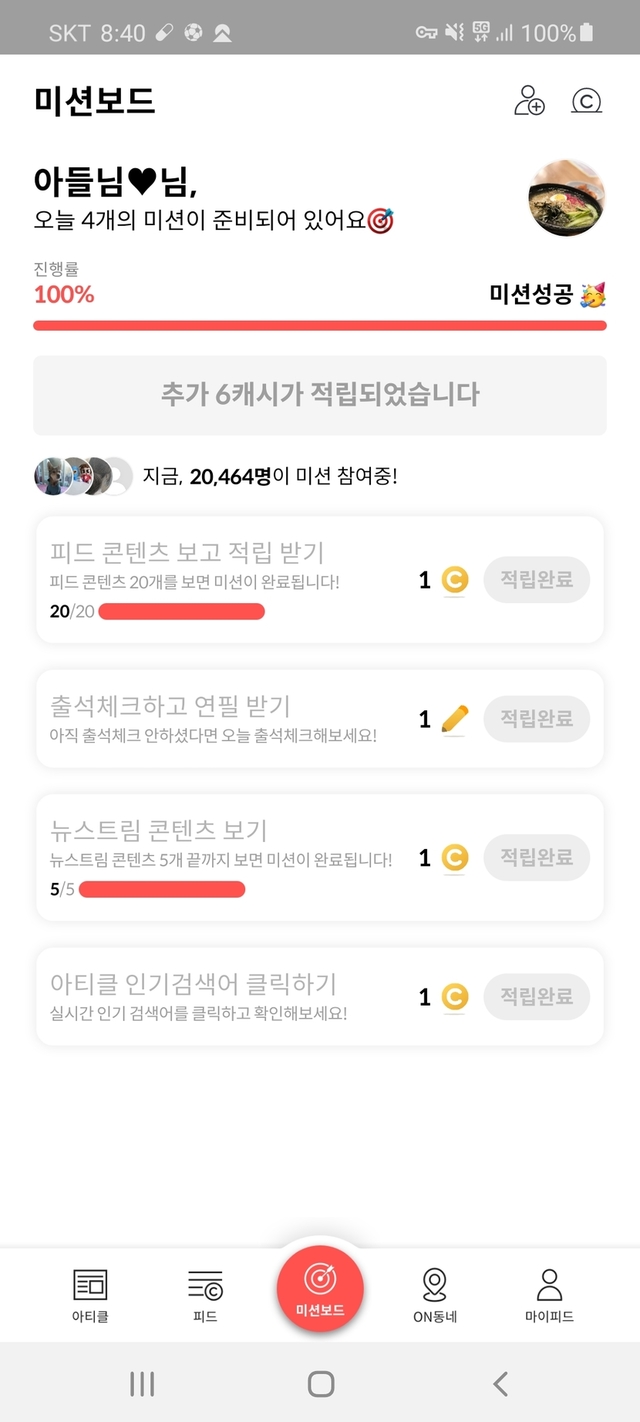Open the ON동네 location tab

(x=435, y=1294)
